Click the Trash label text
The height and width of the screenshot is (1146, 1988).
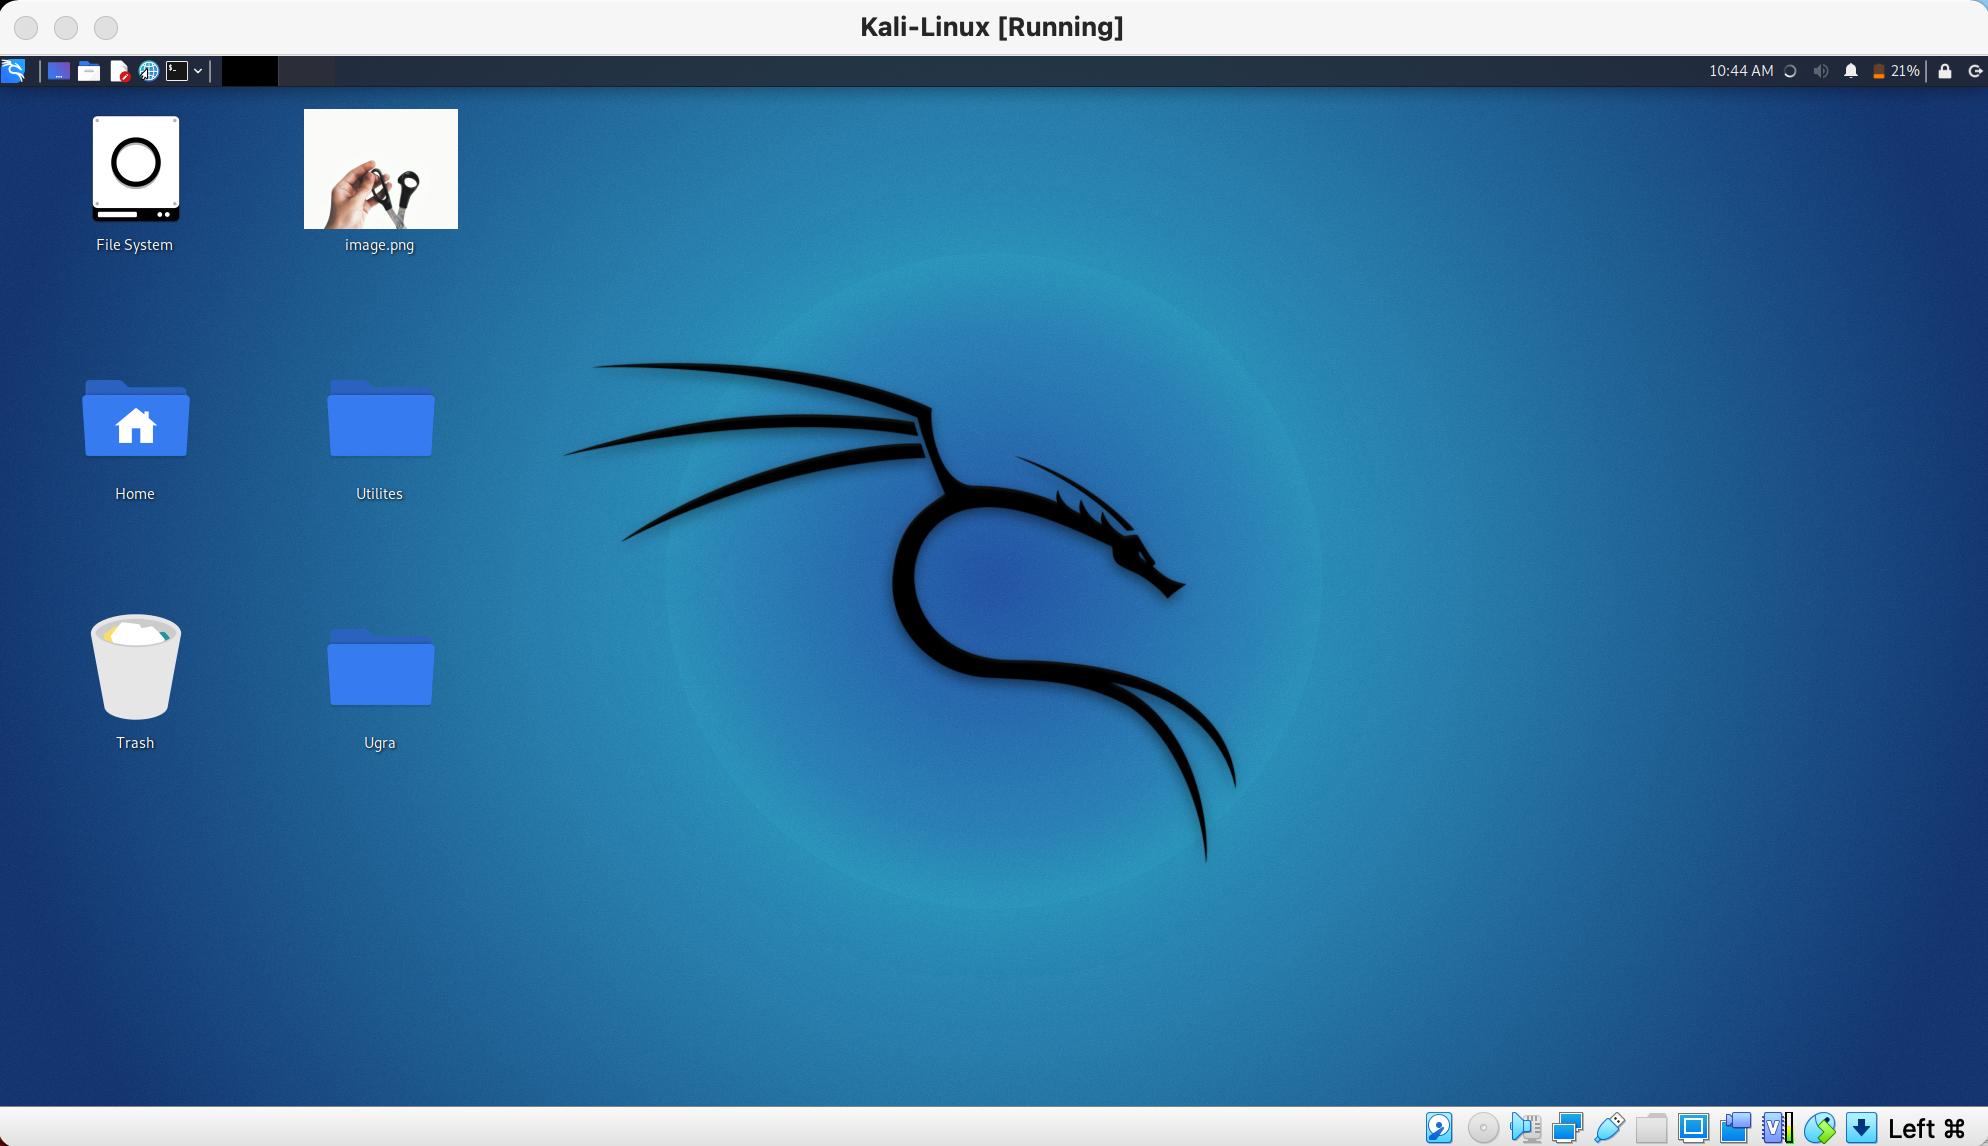click(135, 743)
